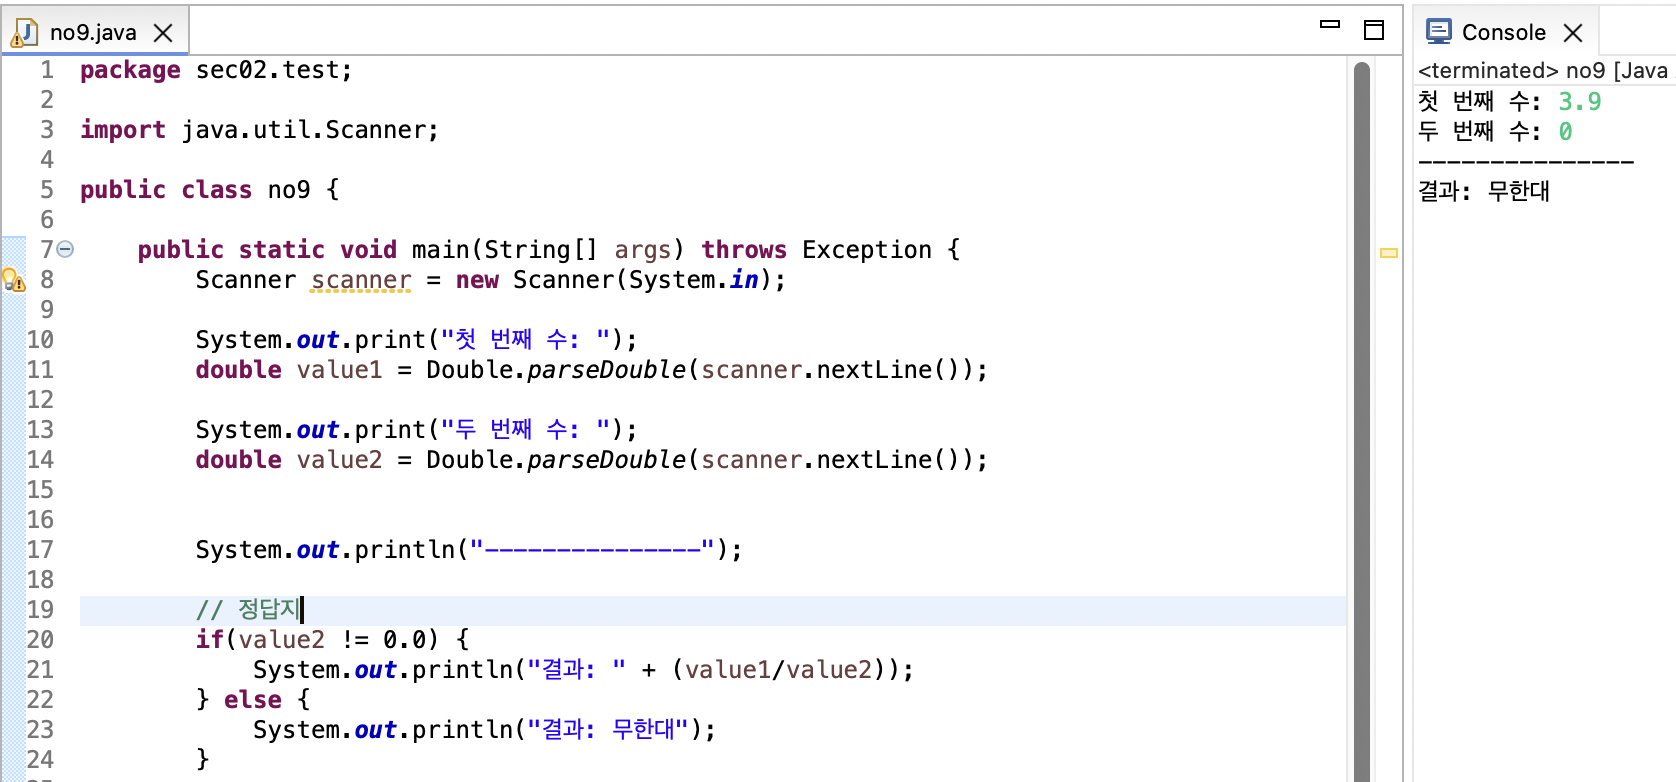Click the 'if' keyword on line 20
The image size is (1676, 782).
[210, 640]
